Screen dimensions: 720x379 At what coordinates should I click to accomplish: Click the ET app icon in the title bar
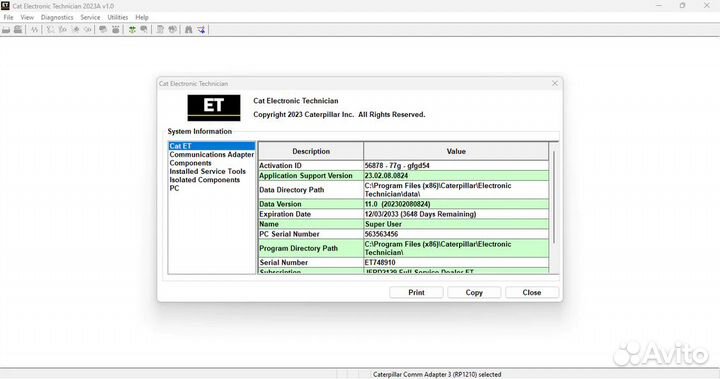[6, 6]
